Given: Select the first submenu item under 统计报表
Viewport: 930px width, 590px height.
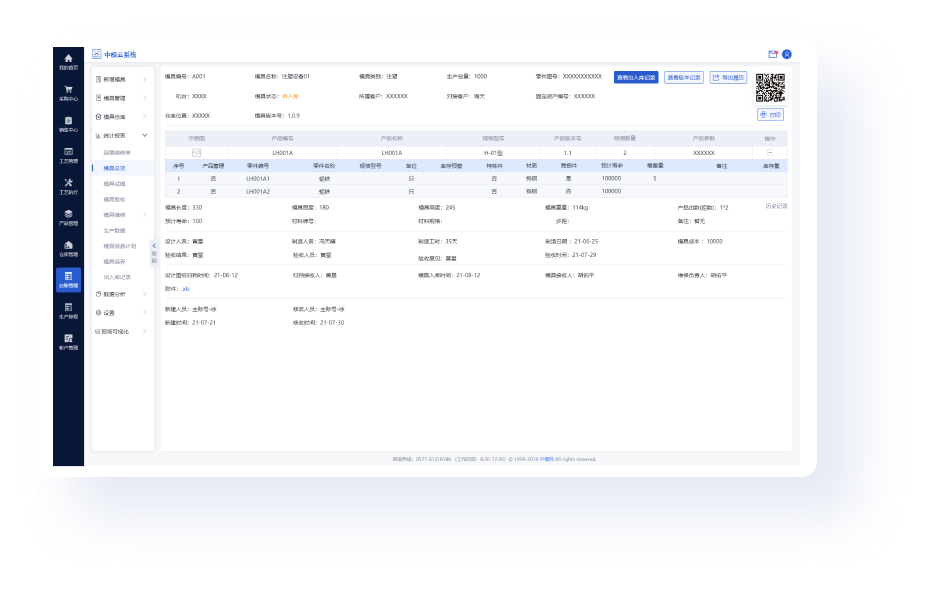Looking at the screenshot, I should click(x=117, y=152).
